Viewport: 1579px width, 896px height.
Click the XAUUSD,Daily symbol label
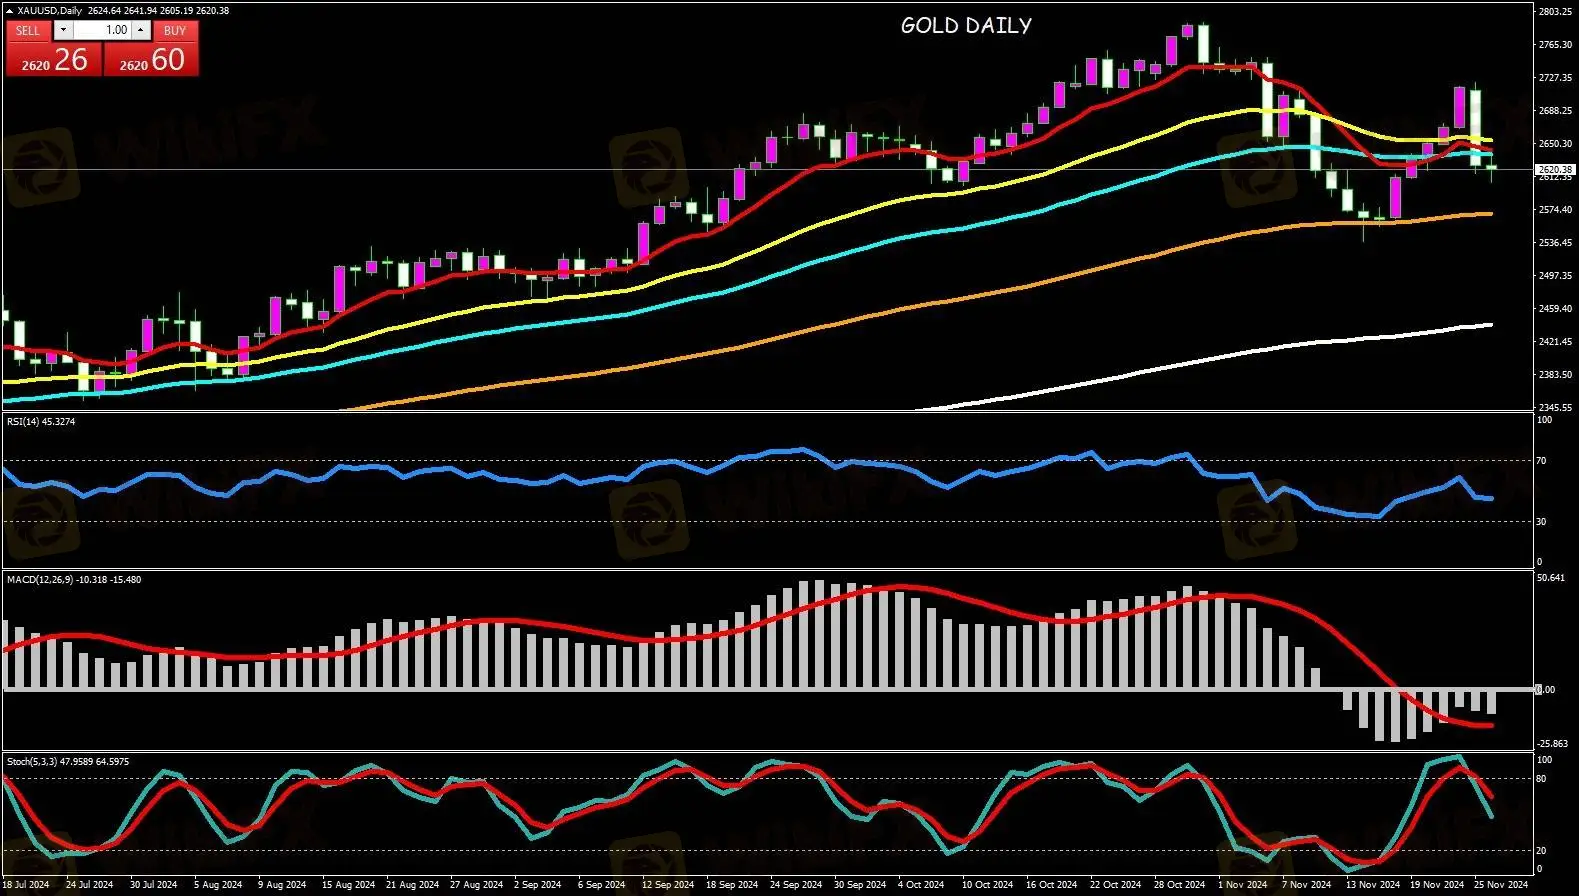(x=50, y=11)
